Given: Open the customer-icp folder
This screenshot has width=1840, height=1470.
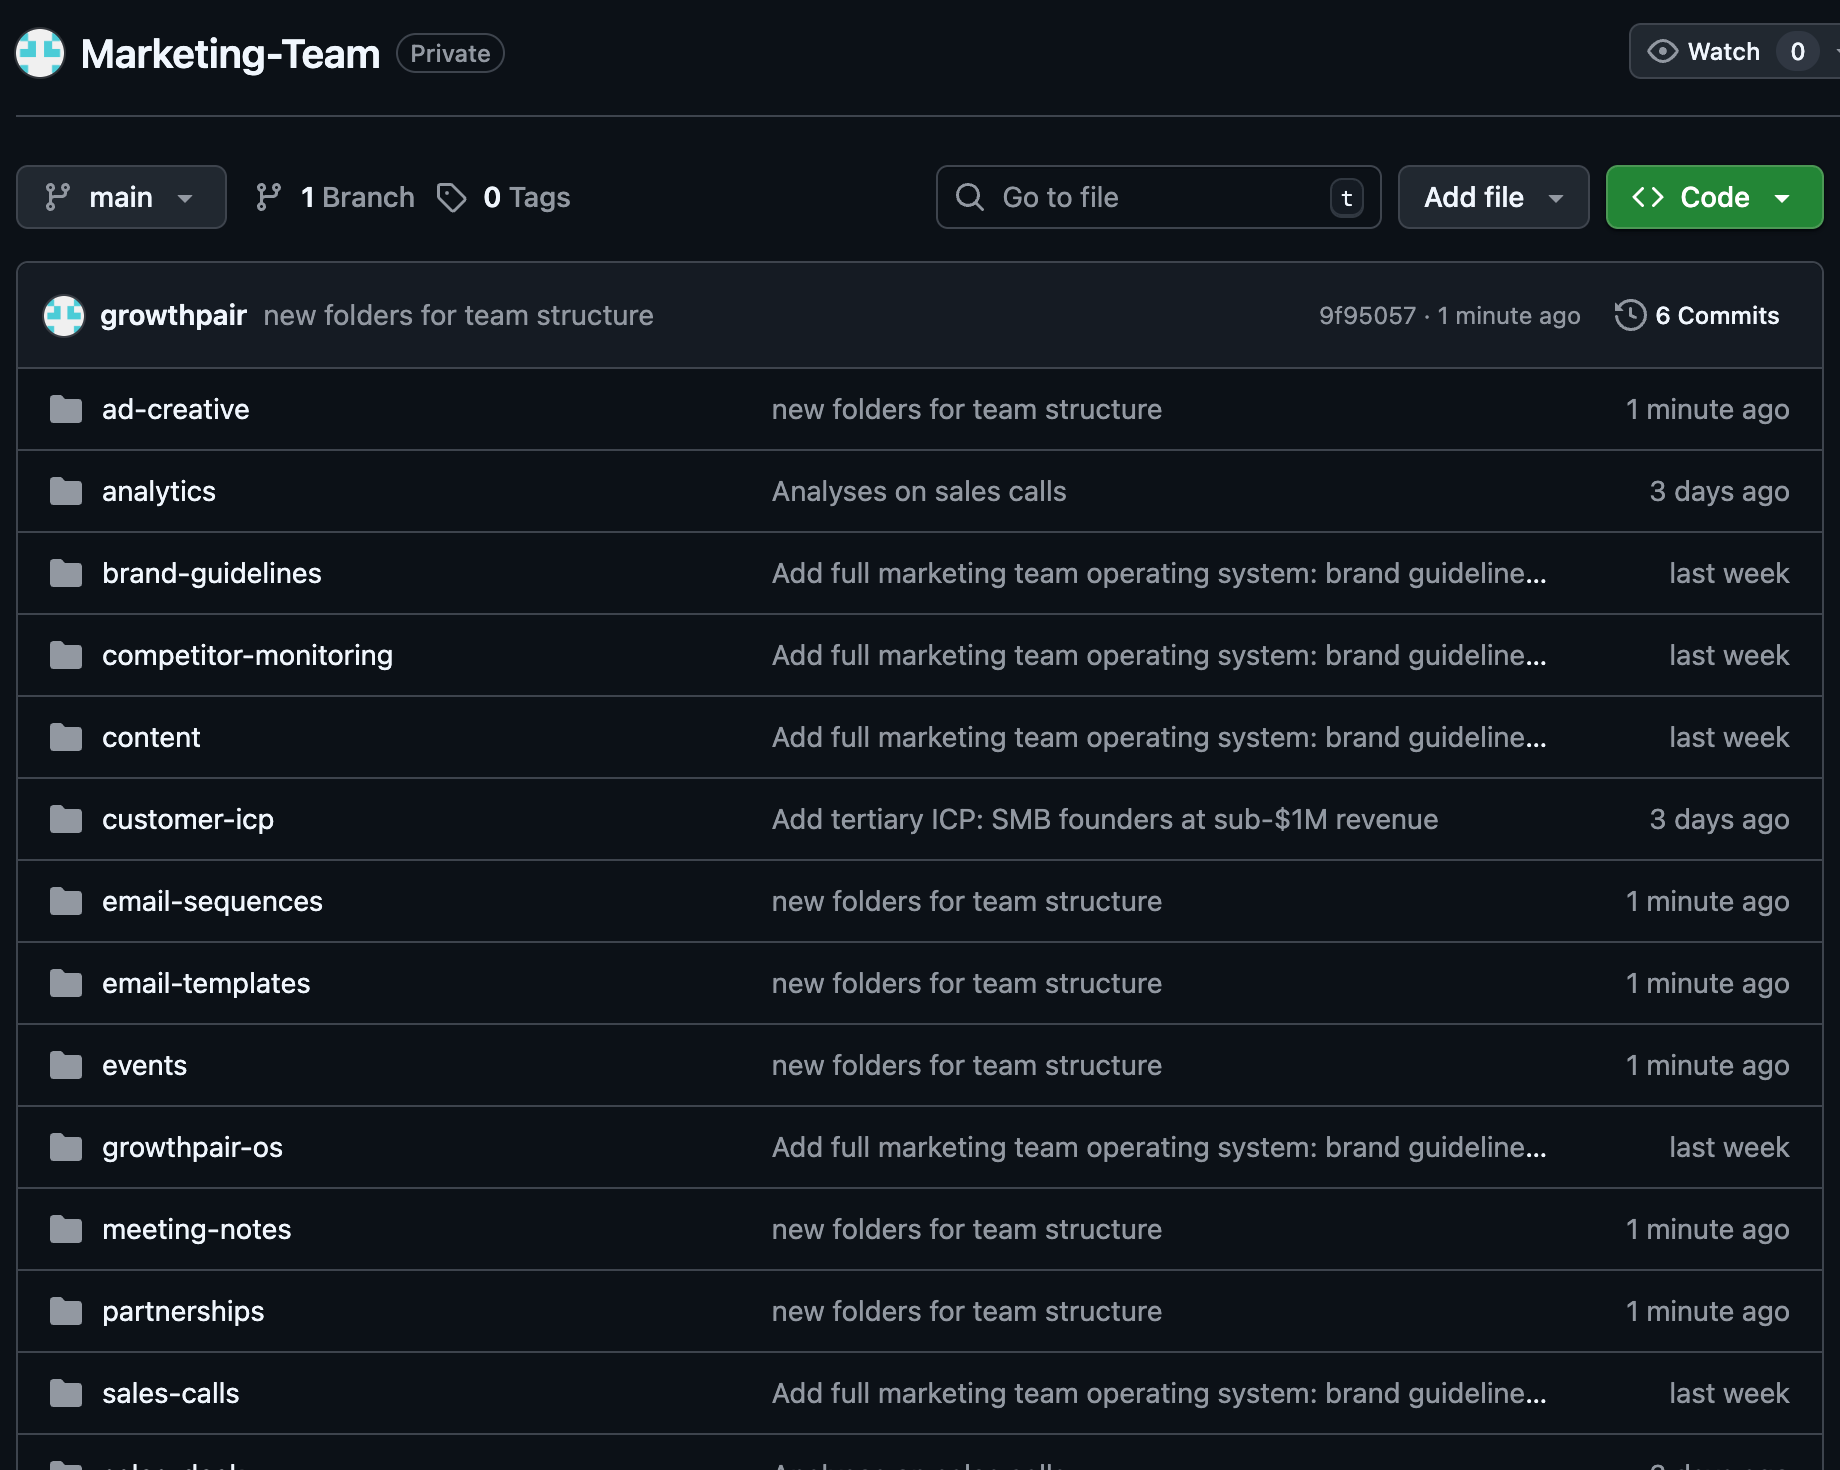Looking at the screenshot, I should click(188, 819).
